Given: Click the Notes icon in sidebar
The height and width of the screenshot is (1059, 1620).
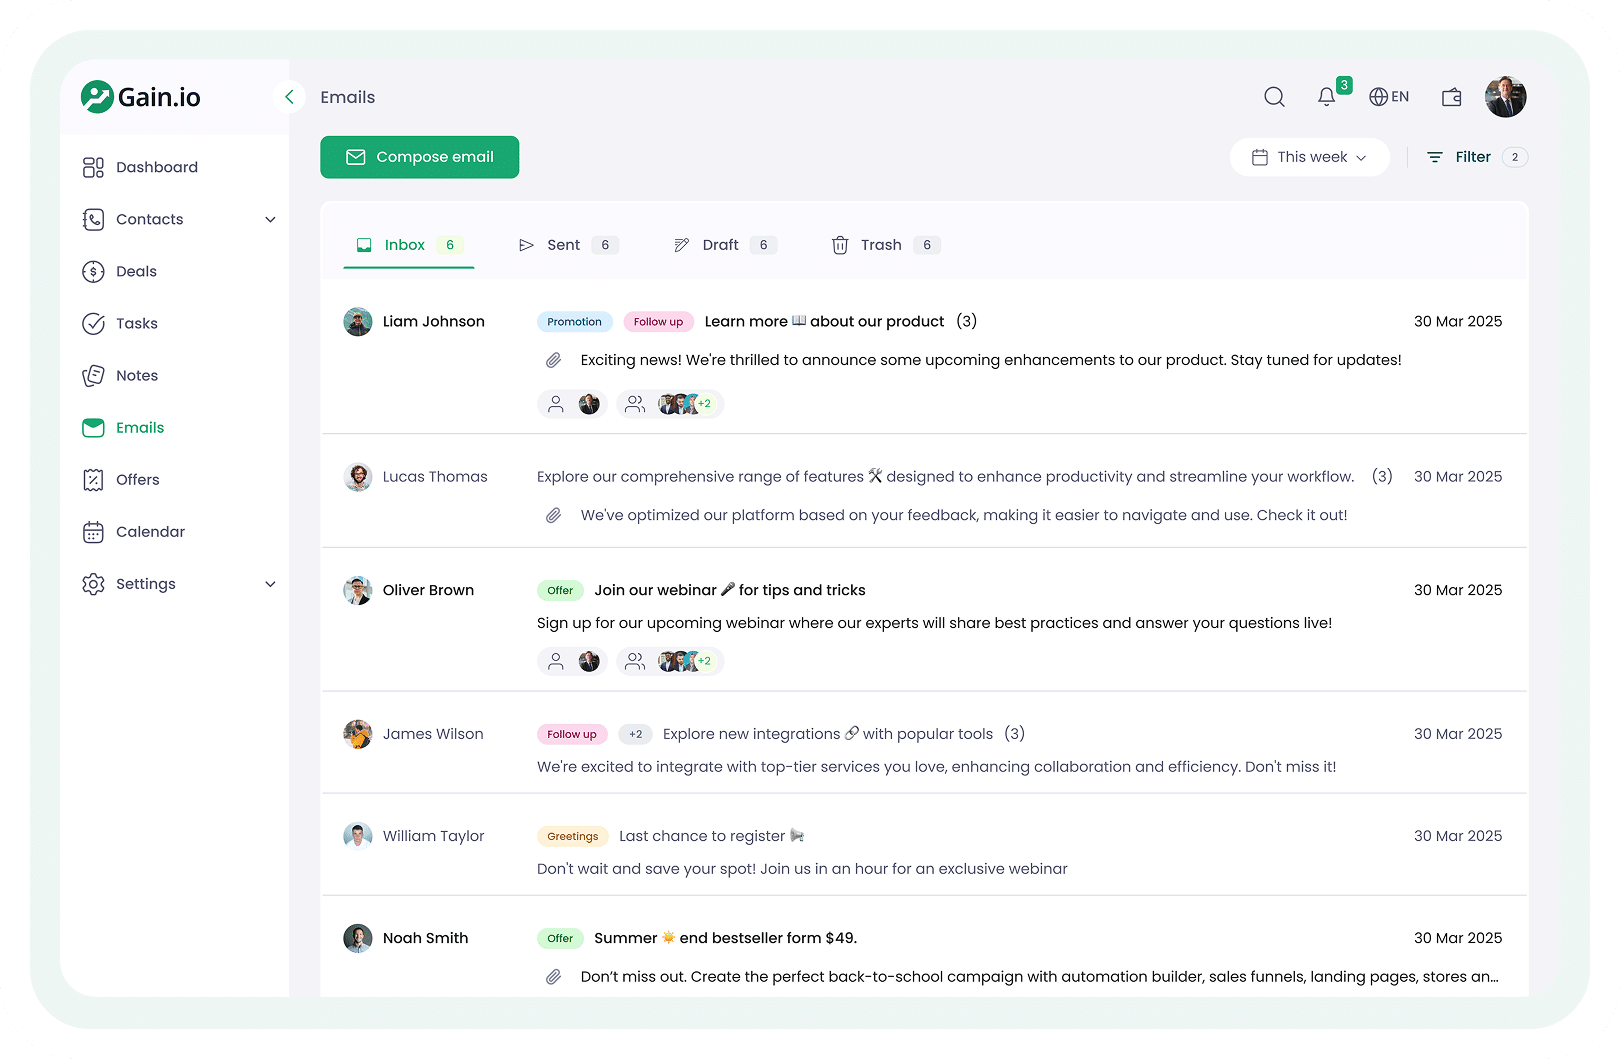Looking at the screenshot, I should (x=93, y=375).
